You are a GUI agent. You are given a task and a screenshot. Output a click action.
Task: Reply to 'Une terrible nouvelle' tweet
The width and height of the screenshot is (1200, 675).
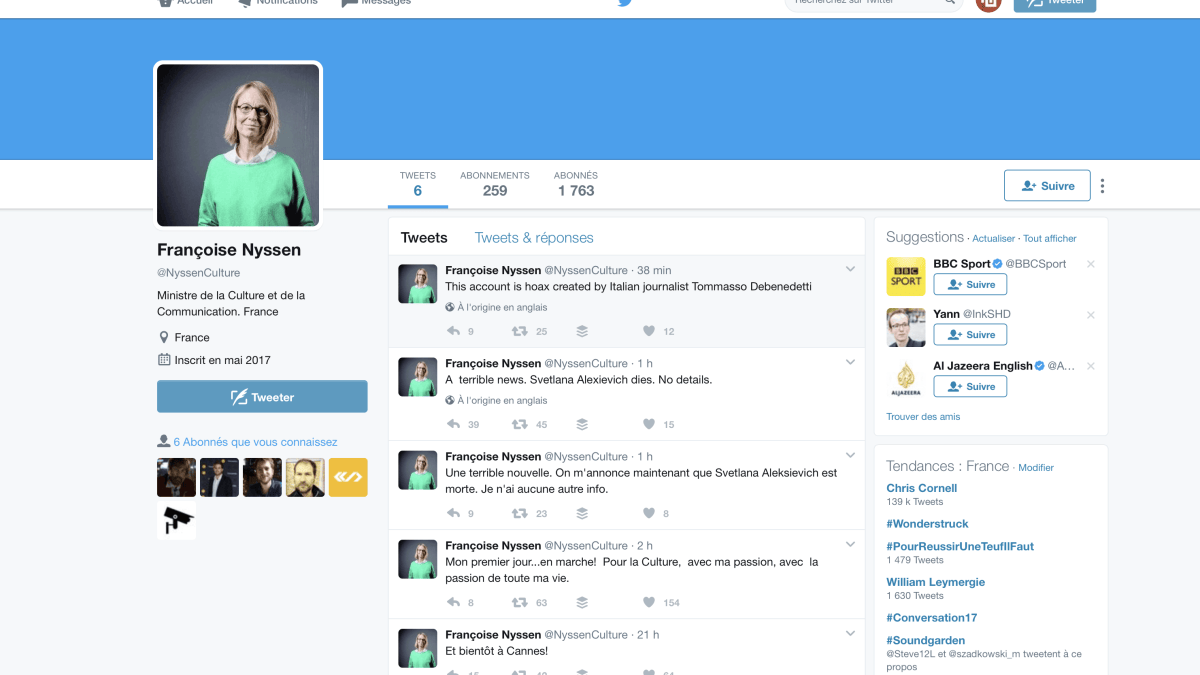pos(453,513)
